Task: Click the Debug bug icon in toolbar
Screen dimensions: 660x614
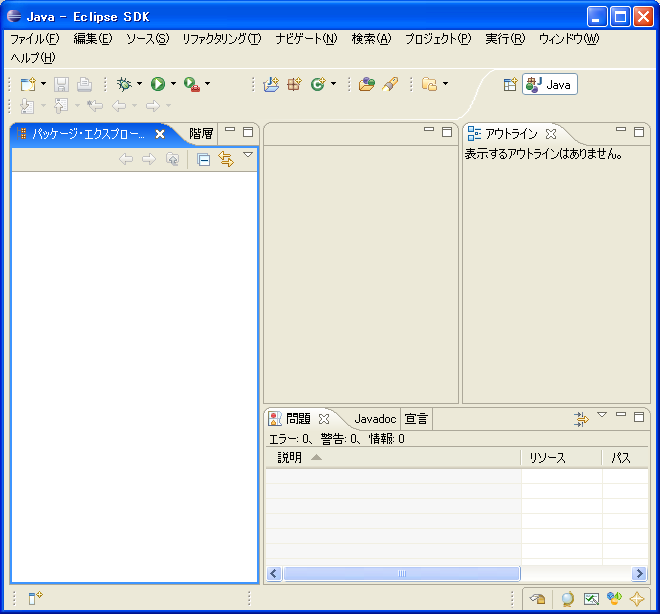Action: (124, 85)
